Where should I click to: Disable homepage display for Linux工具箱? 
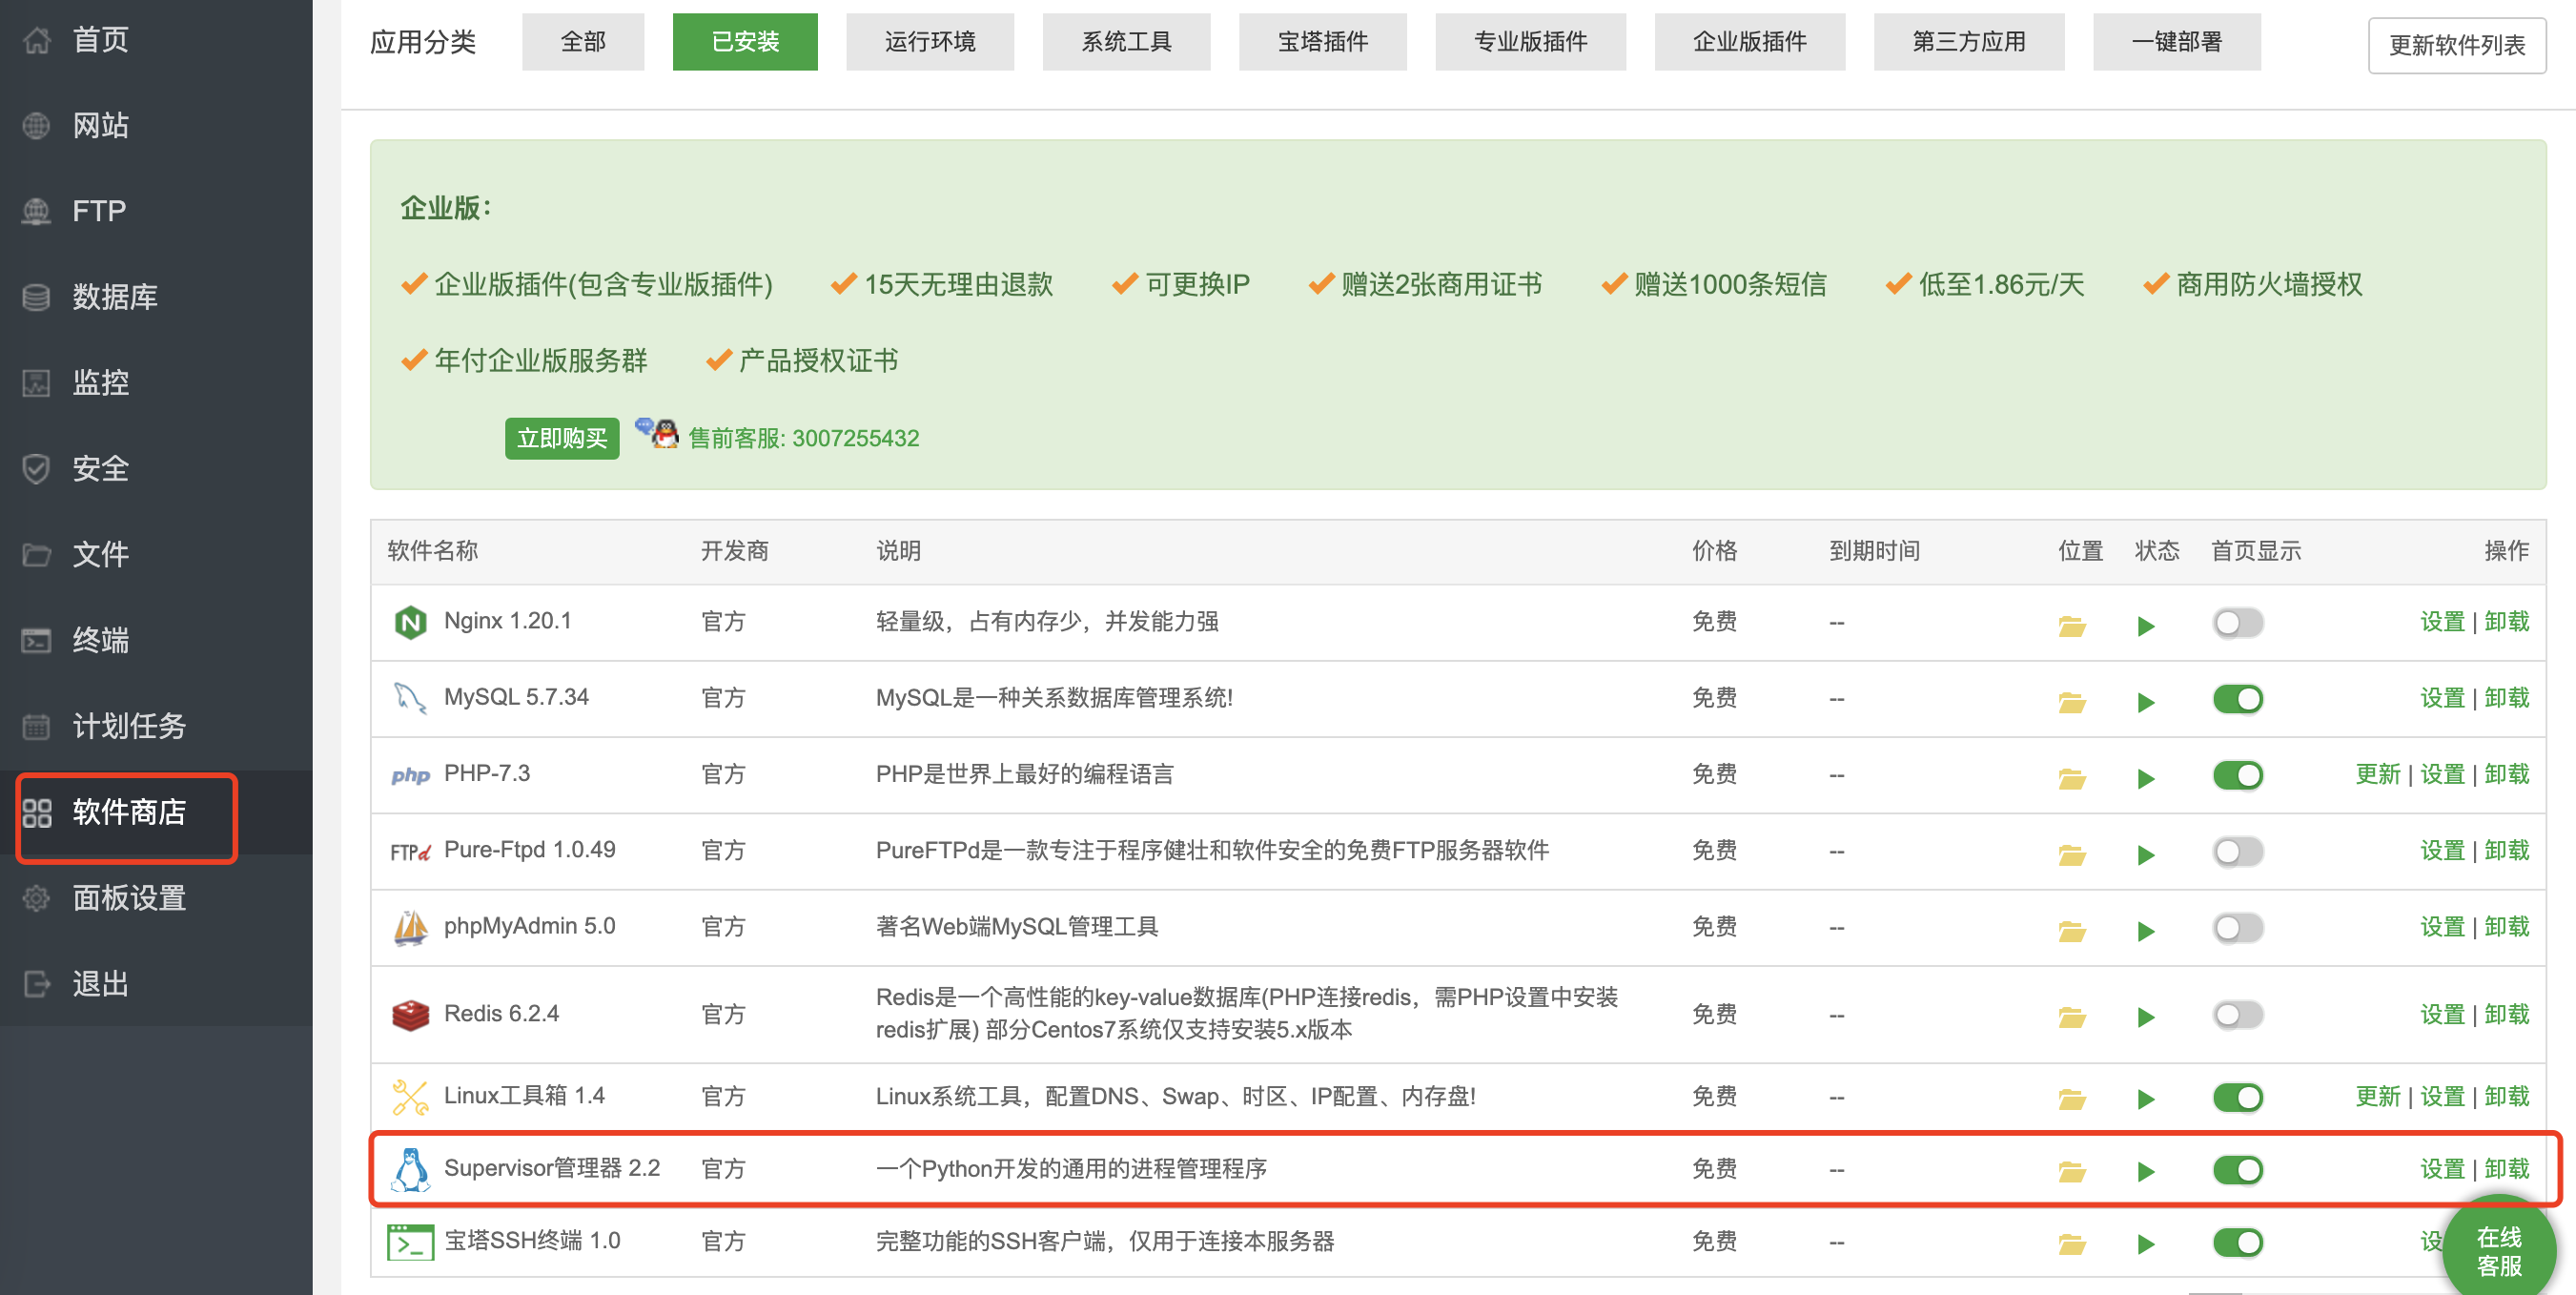tap(2238, 1097)
